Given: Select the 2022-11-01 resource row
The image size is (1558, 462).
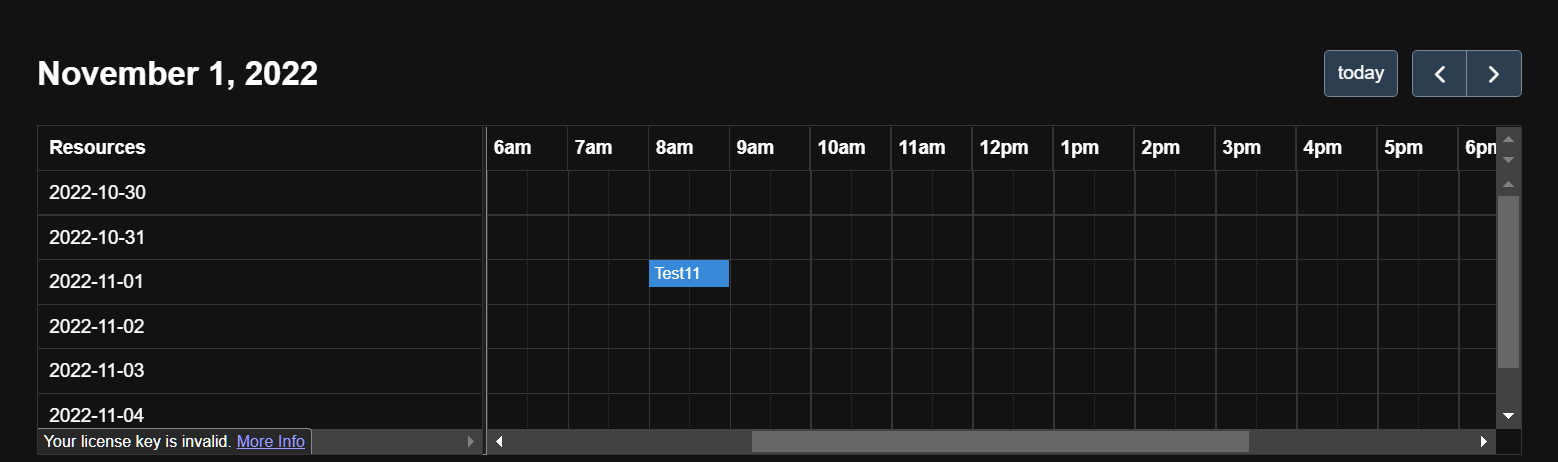Looking at the screenshot, I should (x=260, y=282).
